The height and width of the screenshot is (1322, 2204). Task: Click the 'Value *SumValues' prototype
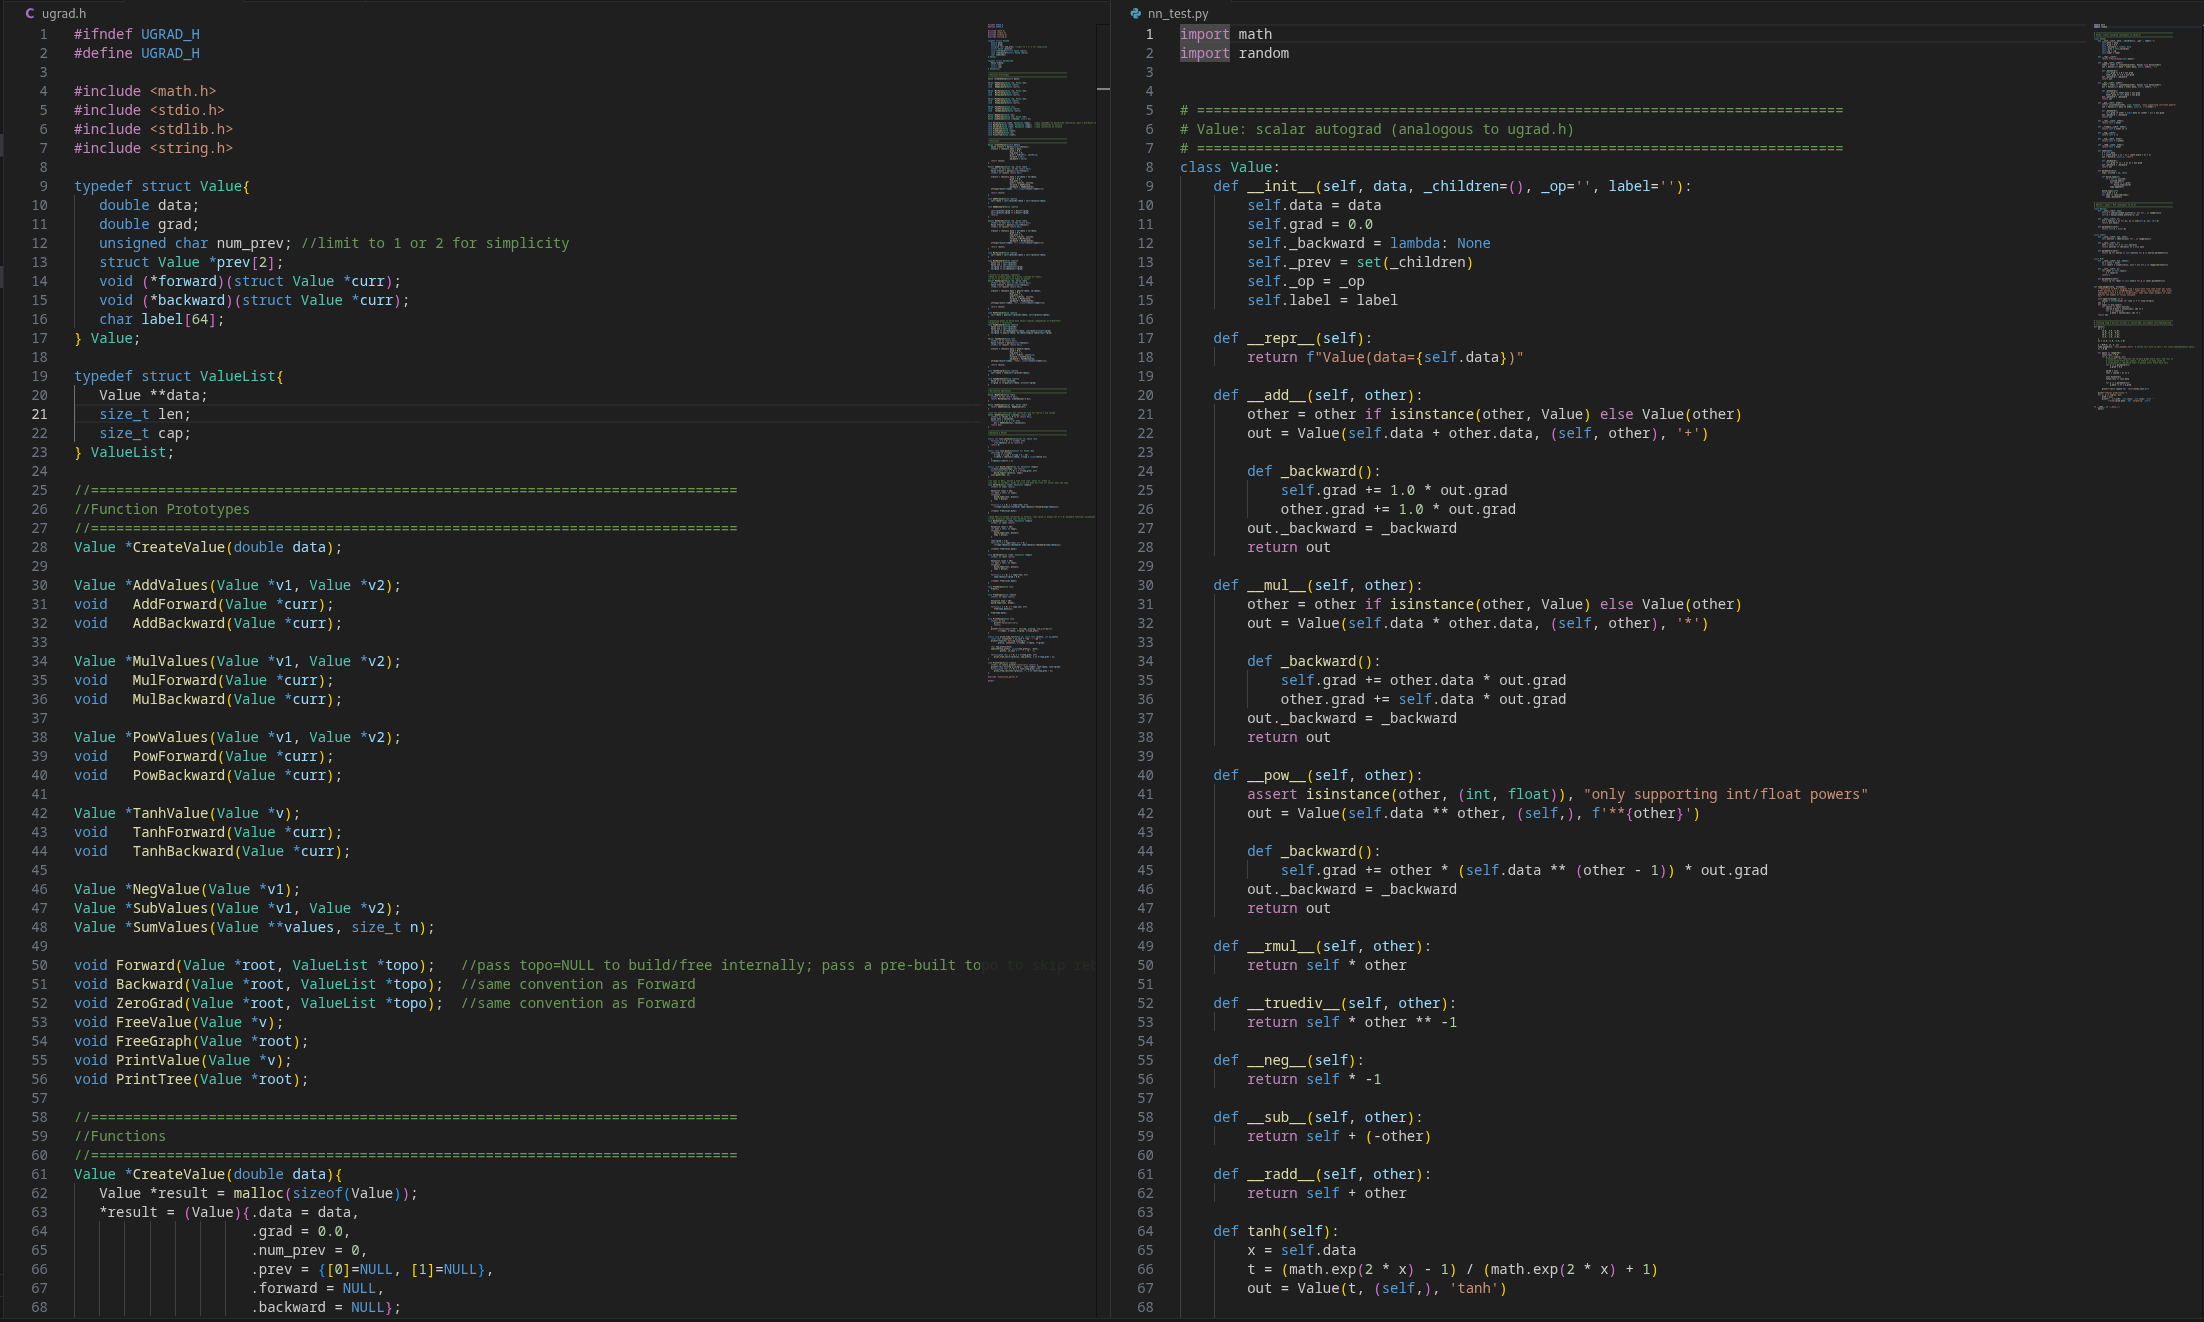tap(254, 927)
